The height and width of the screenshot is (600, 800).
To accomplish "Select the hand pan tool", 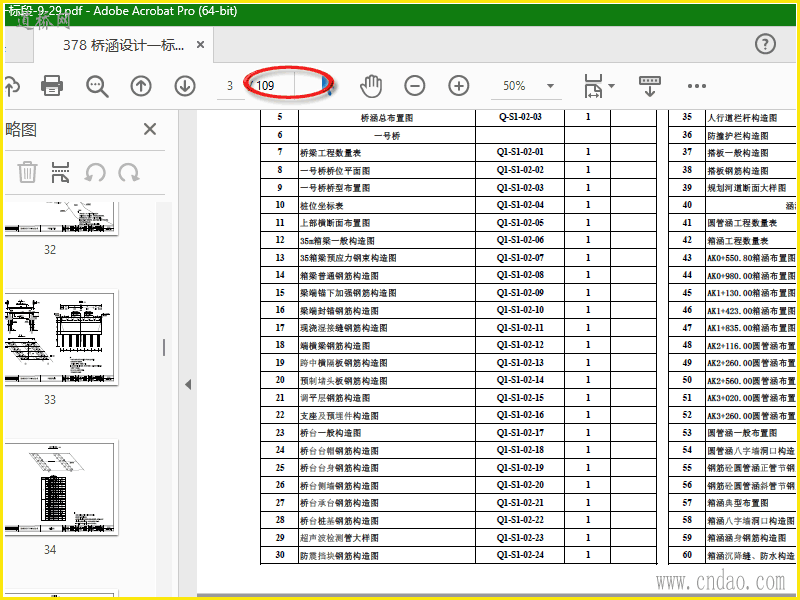I will 371,86.
